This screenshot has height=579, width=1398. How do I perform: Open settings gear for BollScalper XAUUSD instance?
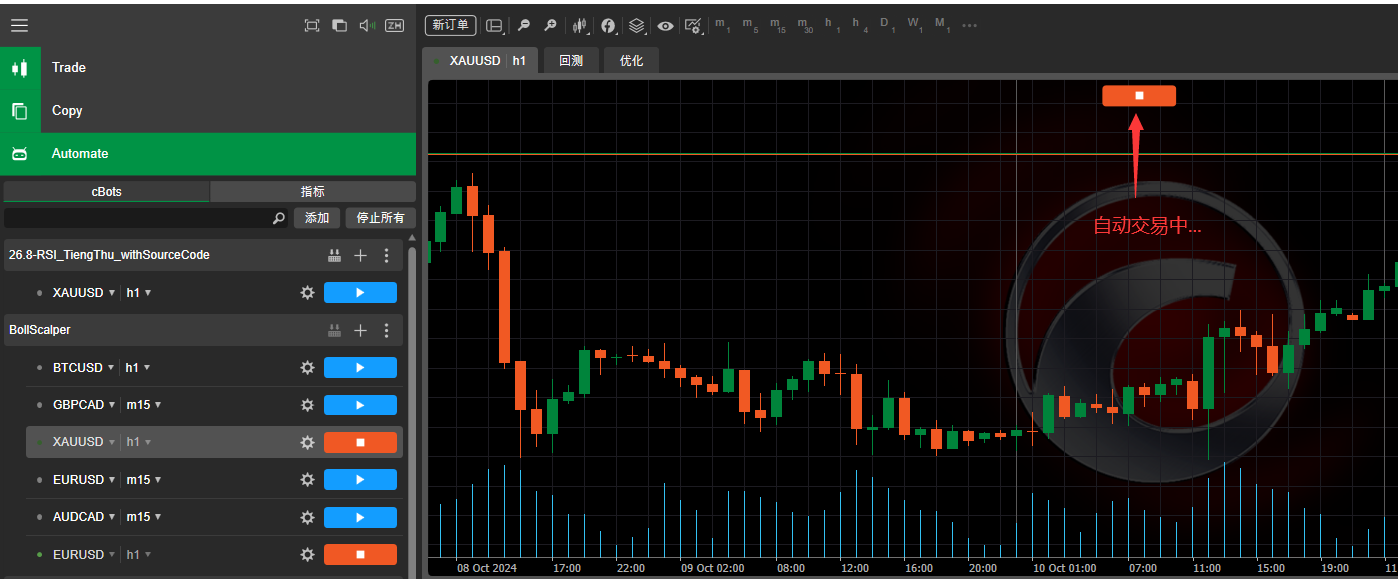point(307,442)
